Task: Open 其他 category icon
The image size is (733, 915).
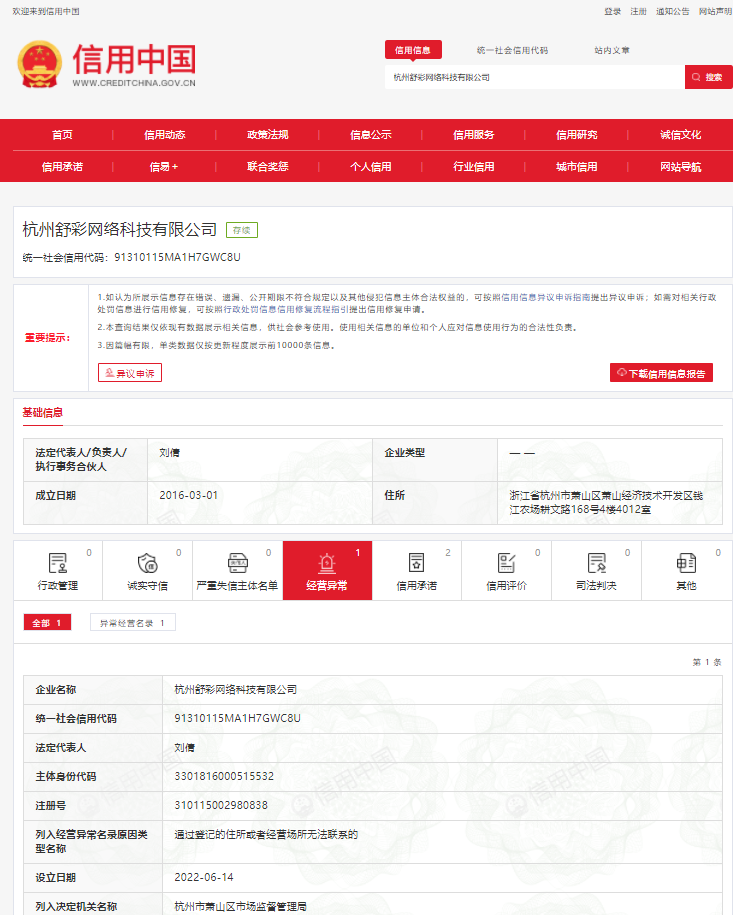Action: click(x=686, y=563)
